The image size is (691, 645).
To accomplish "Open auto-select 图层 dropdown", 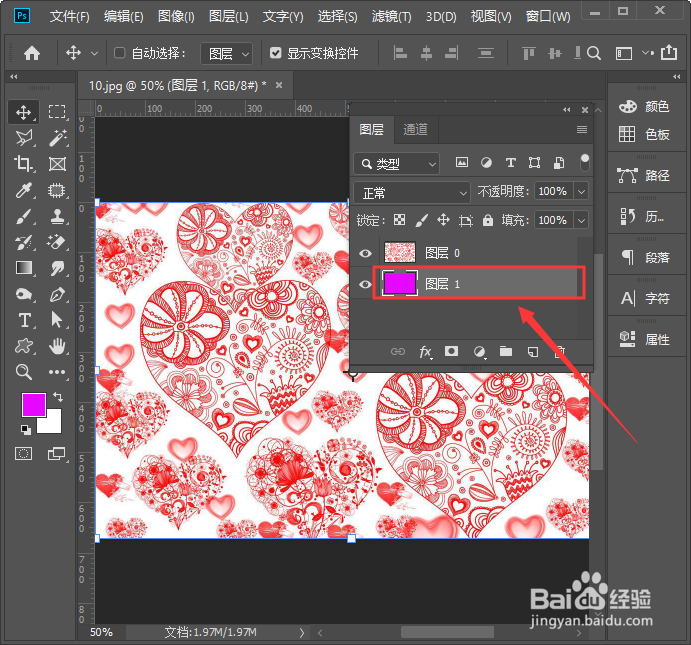I will 227,53.
